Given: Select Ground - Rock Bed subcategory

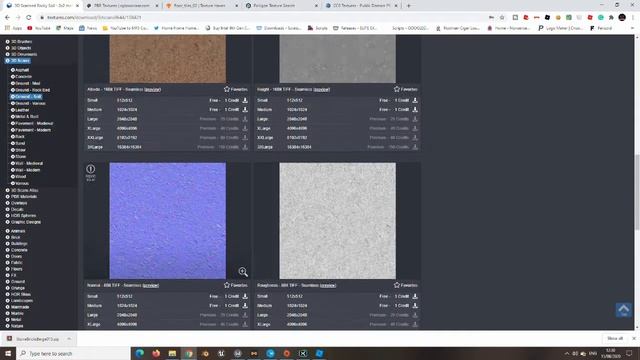Looking at the screenshot, I should pyautogui.click(x=32, y=90).
